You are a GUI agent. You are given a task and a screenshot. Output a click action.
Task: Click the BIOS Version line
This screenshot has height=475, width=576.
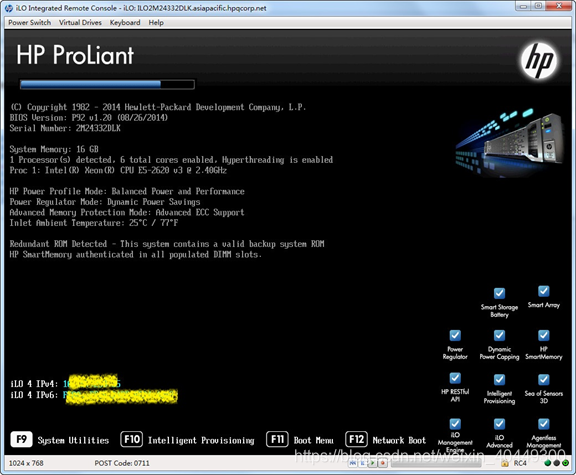[89, 118]
